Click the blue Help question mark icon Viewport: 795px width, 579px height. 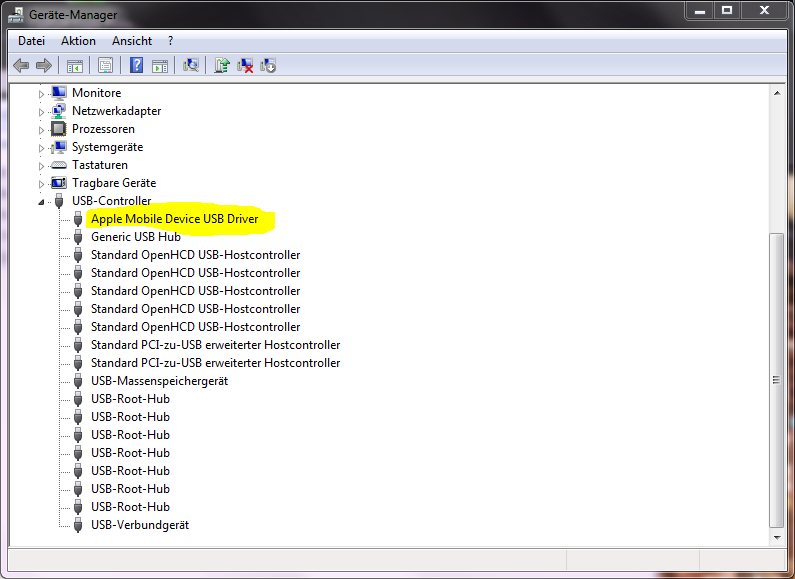pos(136,65)
